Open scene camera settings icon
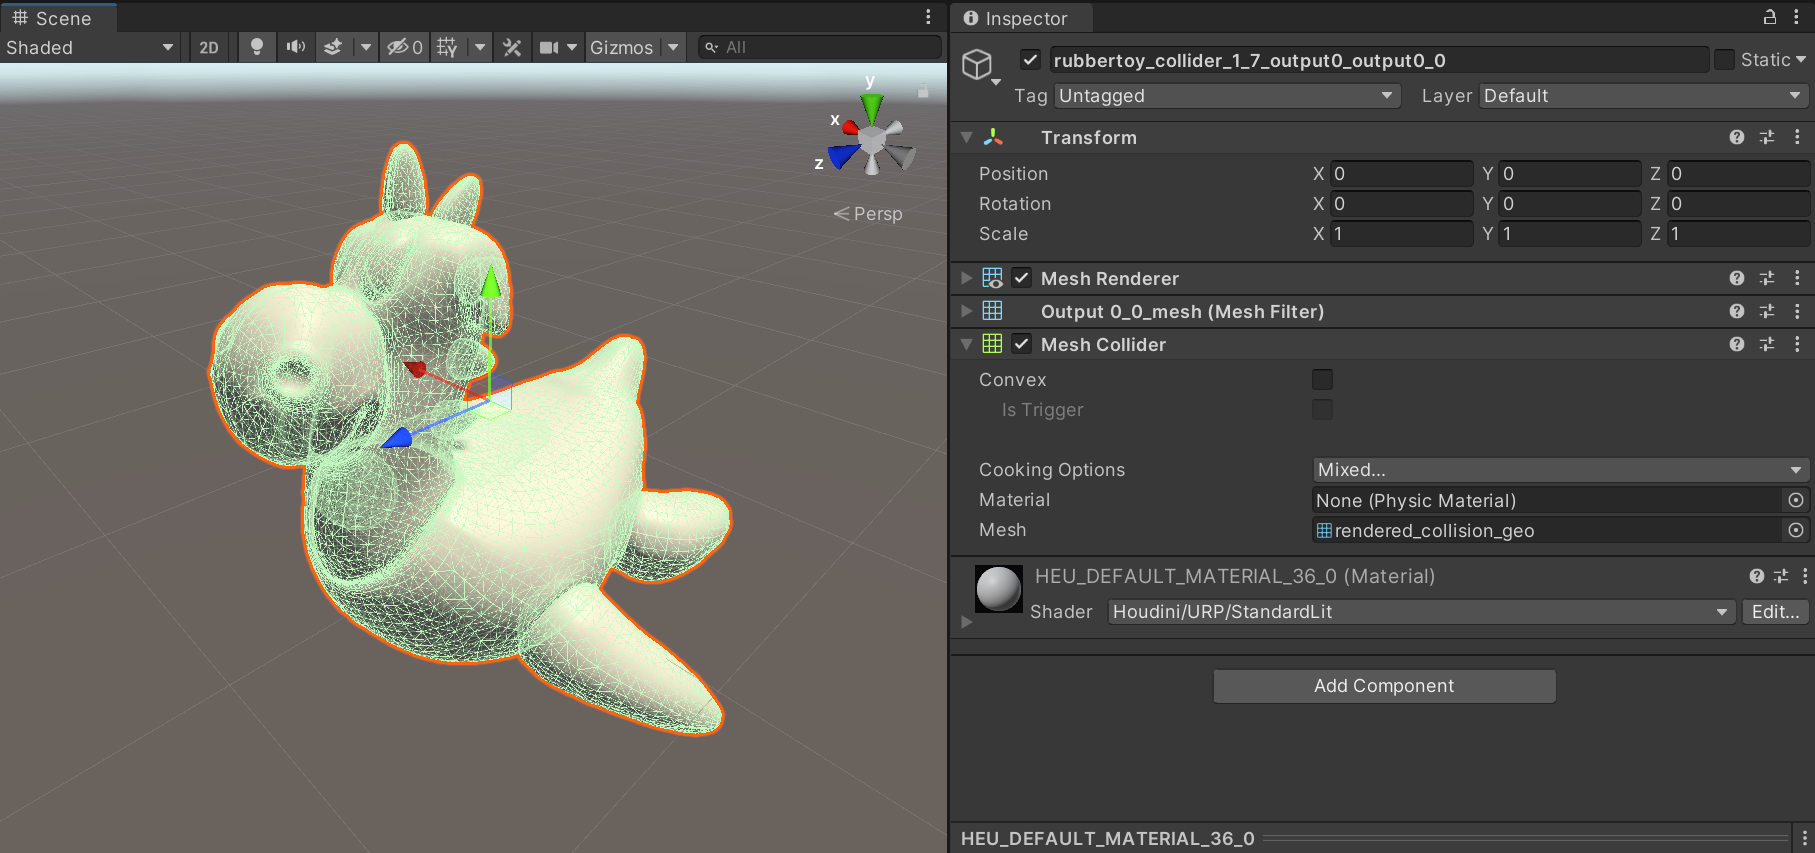Screen dimensions: 1815x853 click(549, 47)
